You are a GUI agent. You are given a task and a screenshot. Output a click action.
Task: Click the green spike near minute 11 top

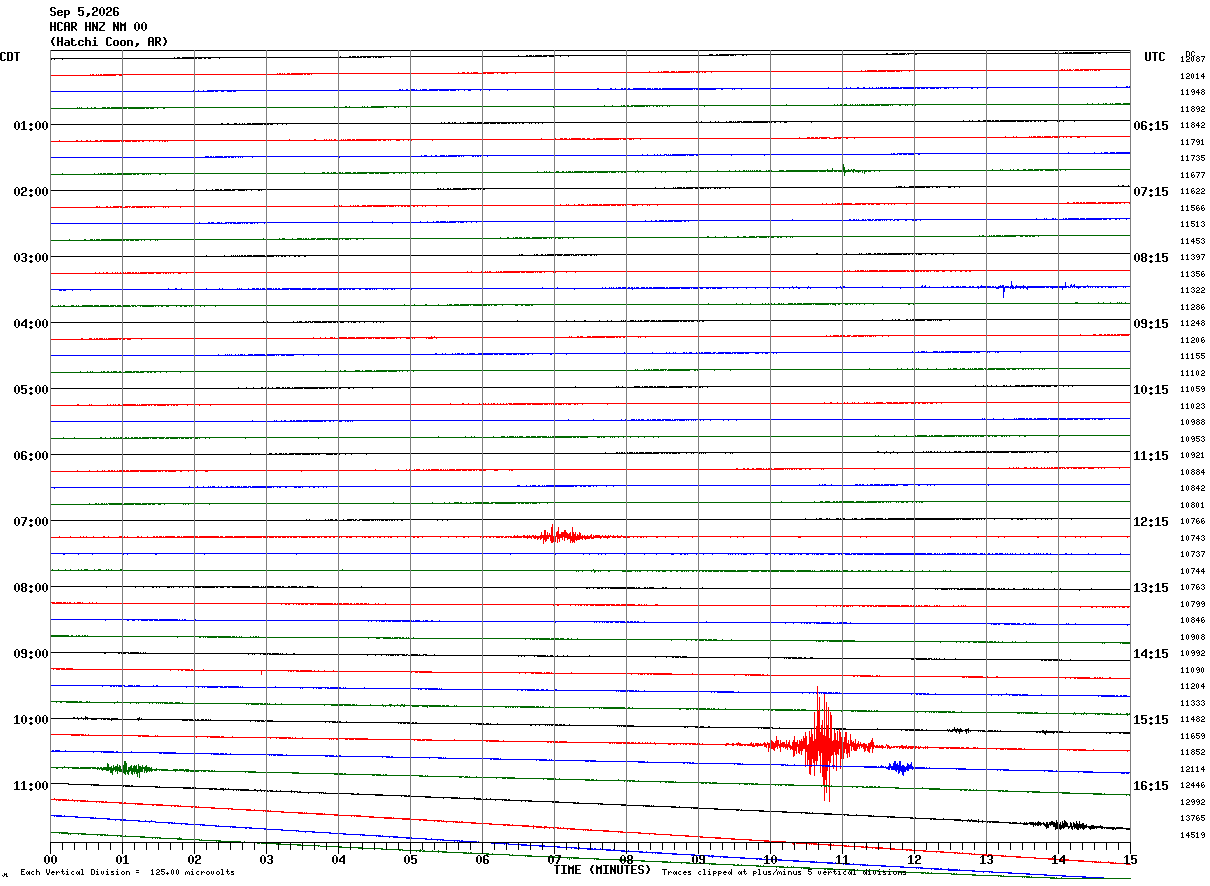click(x=844, y=169)
